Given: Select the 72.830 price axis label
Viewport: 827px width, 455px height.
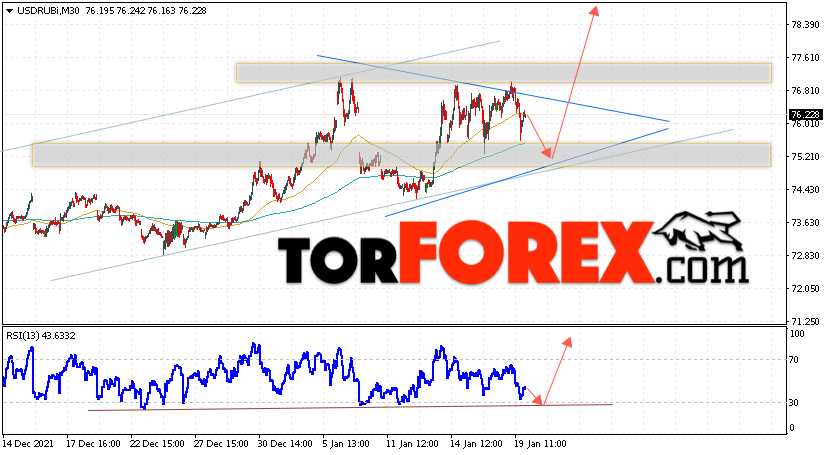Looking at the screenshot, I should [x=805, y=256].
